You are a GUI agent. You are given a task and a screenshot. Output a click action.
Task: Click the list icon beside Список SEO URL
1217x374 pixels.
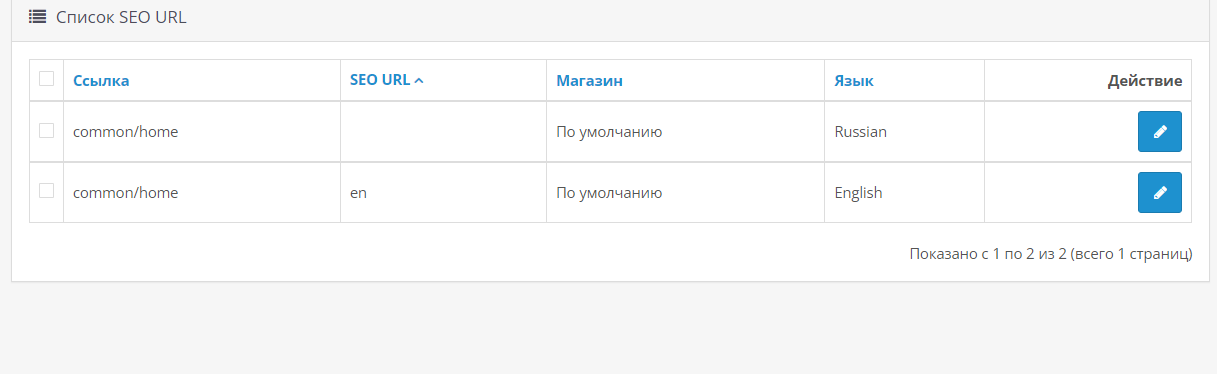(38, 17)
